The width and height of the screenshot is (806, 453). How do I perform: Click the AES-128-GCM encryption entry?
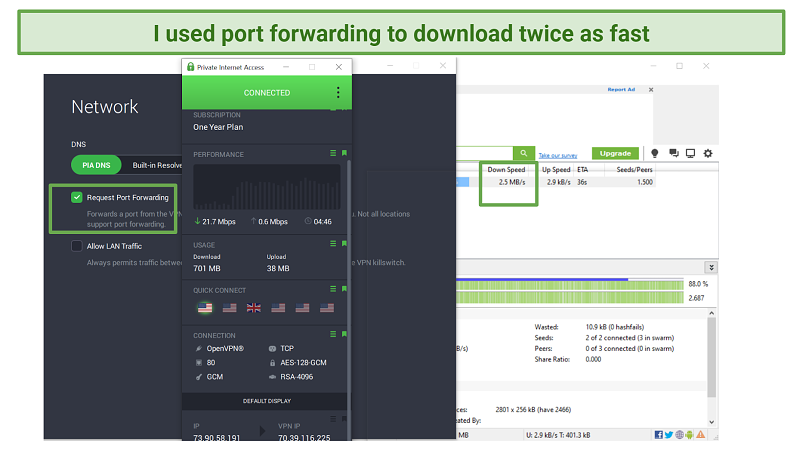tap(298, 363)
